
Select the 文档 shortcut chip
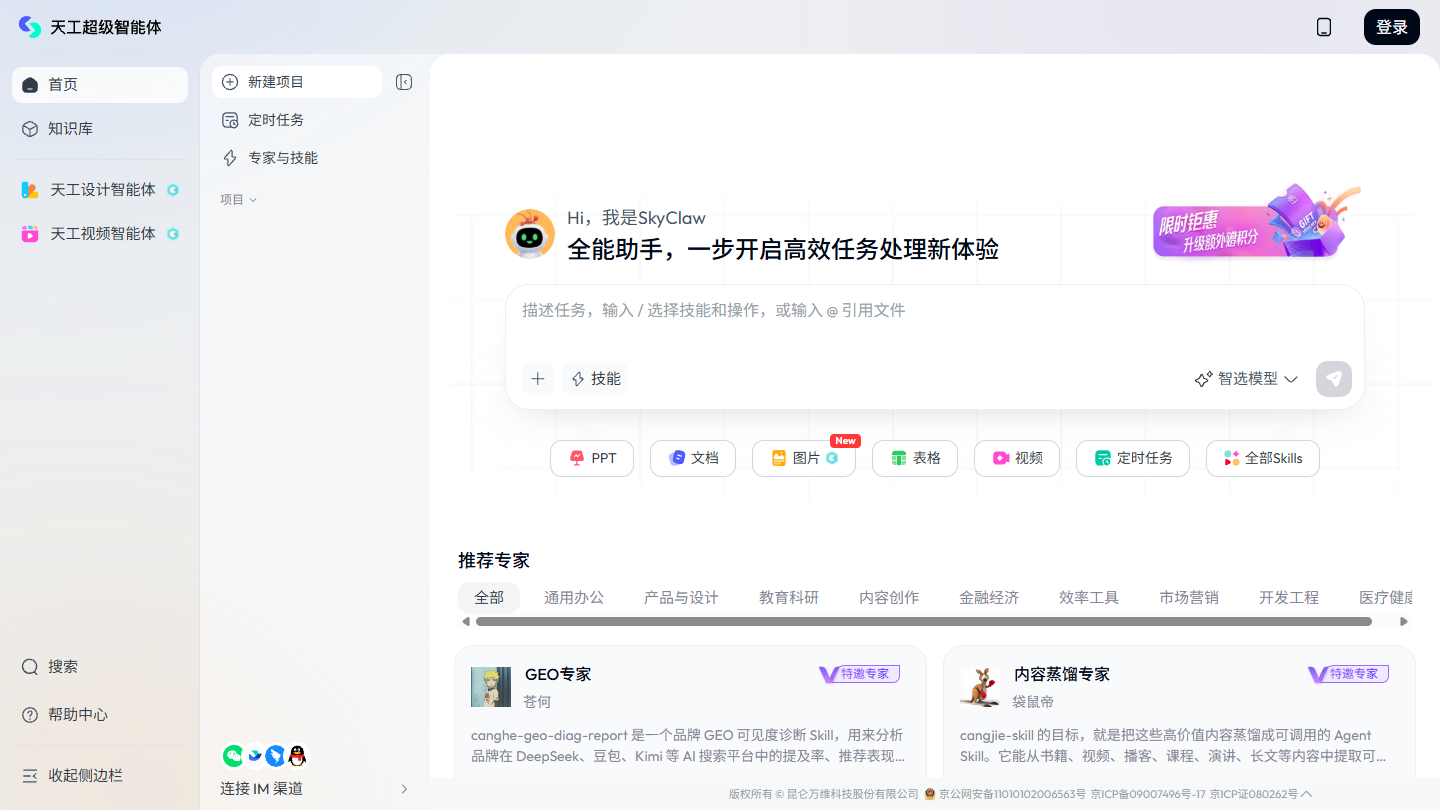[693, 458]
